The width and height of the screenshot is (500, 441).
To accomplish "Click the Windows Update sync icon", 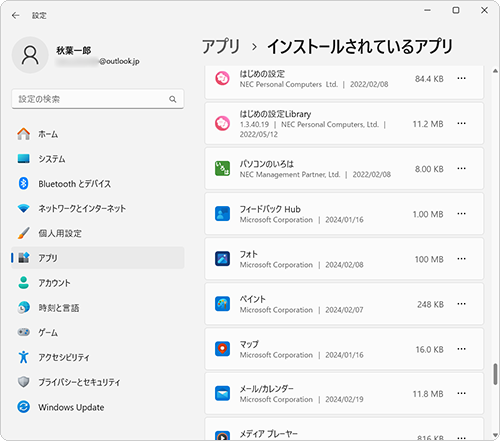I will tap(24, 407).
